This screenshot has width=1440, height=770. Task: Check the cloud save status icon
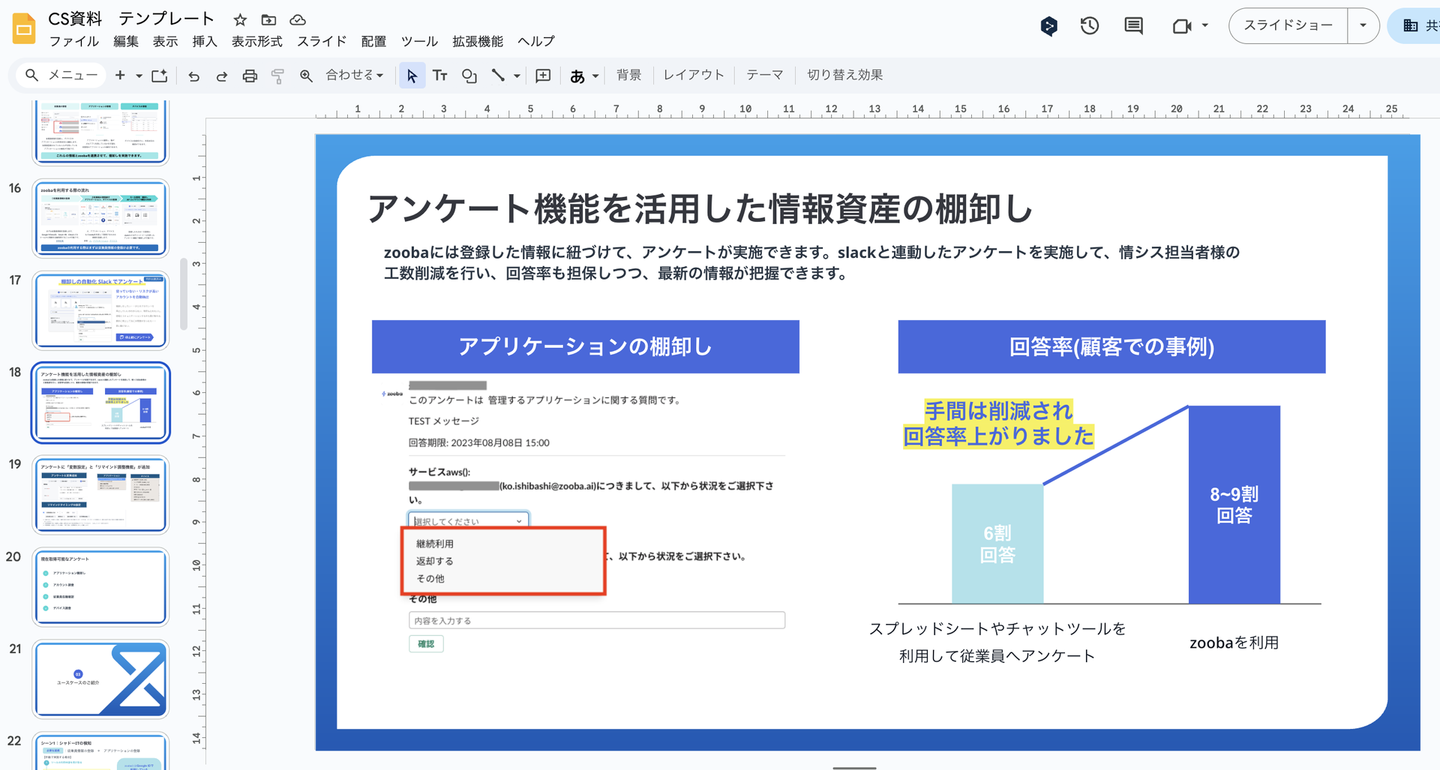click(x=297, y=20)
